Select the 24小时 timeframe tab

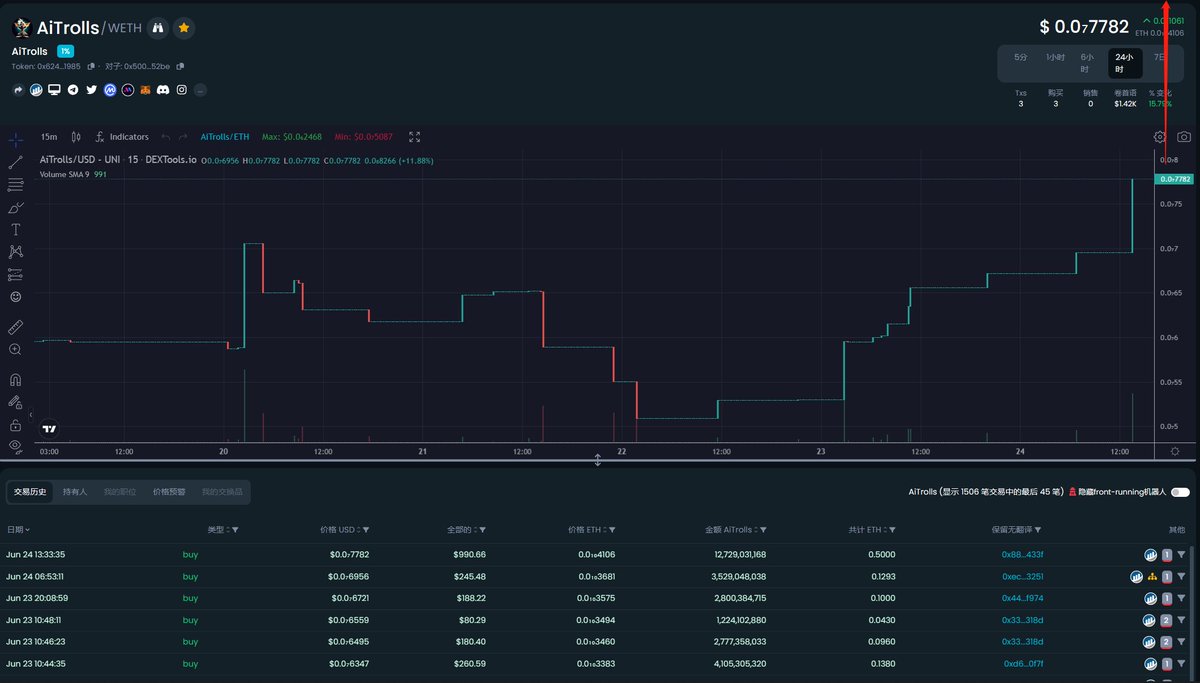tap(1124, 63)
